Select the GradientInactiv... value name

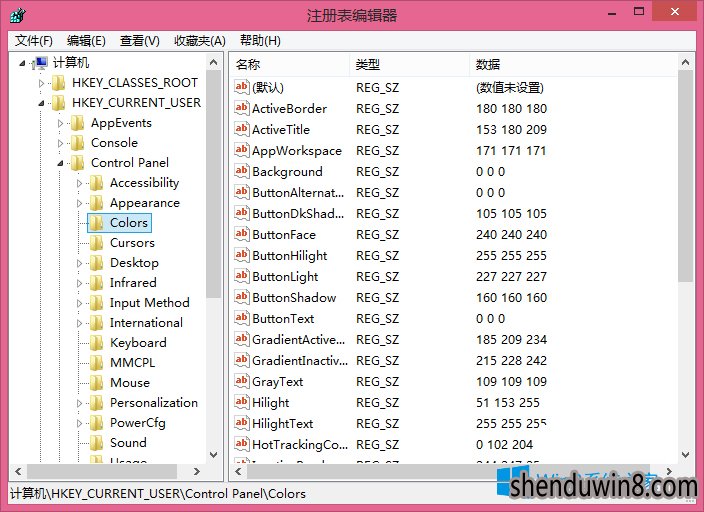click(x=300, y=361)
